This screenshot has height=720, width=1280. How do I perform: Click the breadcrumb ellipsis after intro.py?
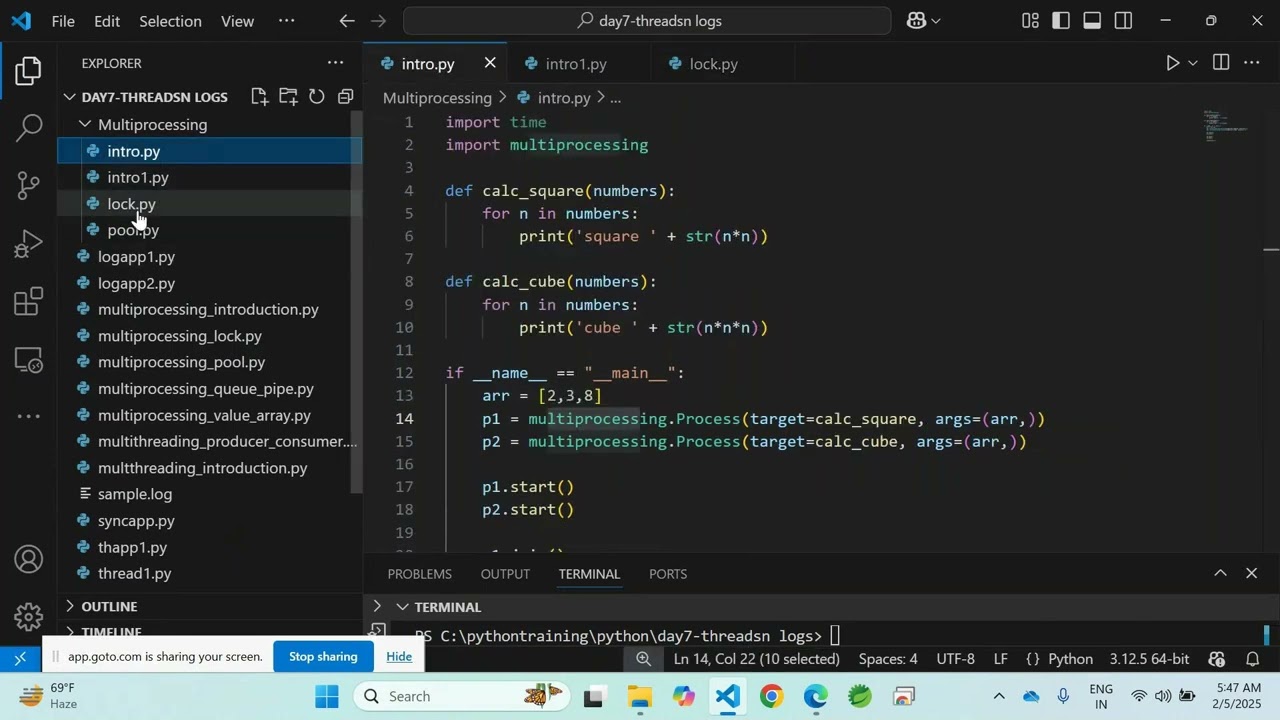click(616, 98)
